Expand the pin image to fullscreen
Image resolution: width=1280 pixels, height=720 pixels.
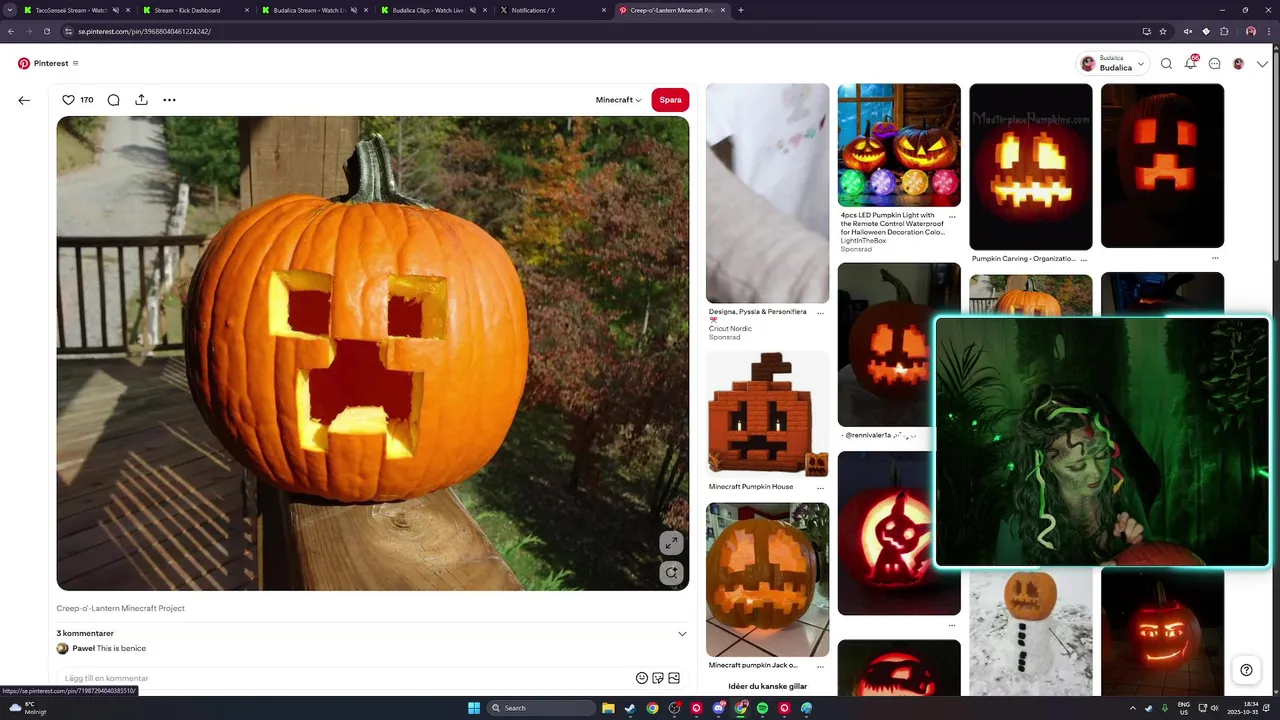pyautogui.click(x=671, y=543)
